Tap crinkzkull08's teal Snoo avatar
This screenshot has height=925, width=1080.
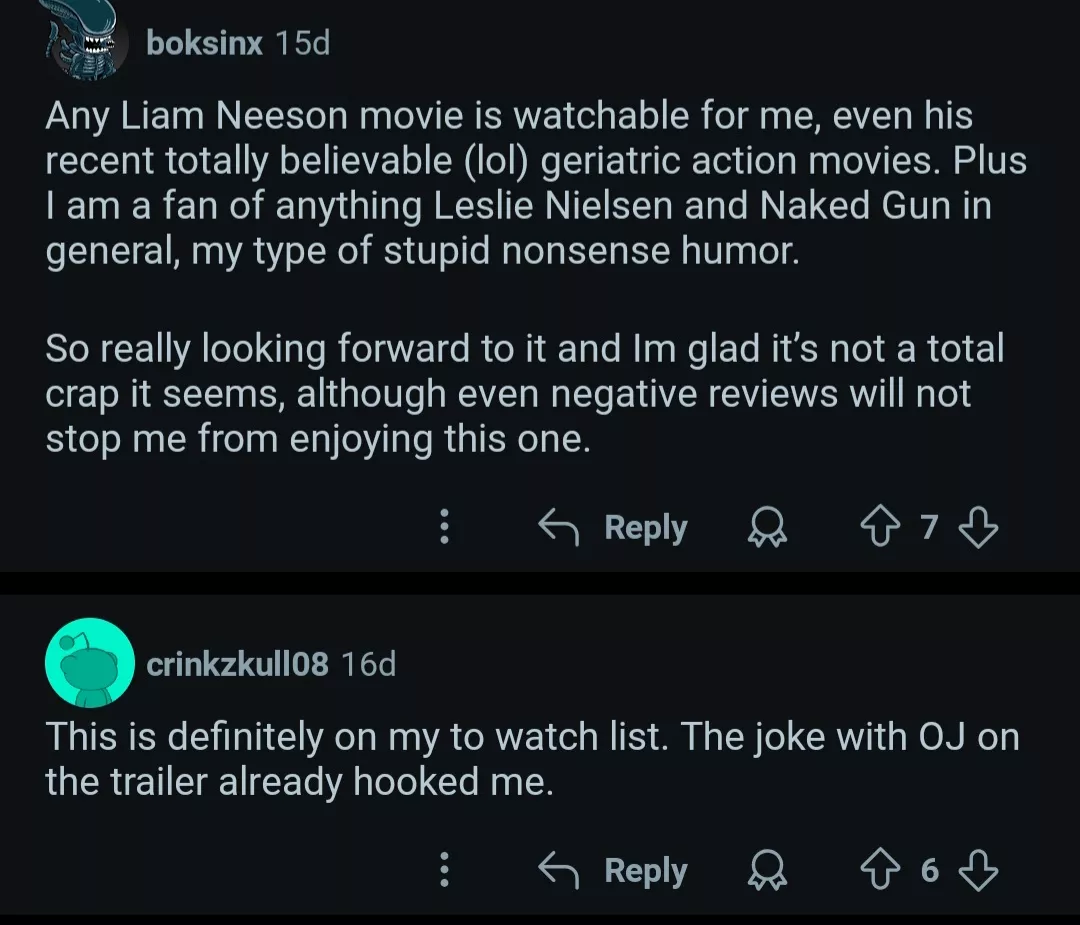(x=90, y=663)
